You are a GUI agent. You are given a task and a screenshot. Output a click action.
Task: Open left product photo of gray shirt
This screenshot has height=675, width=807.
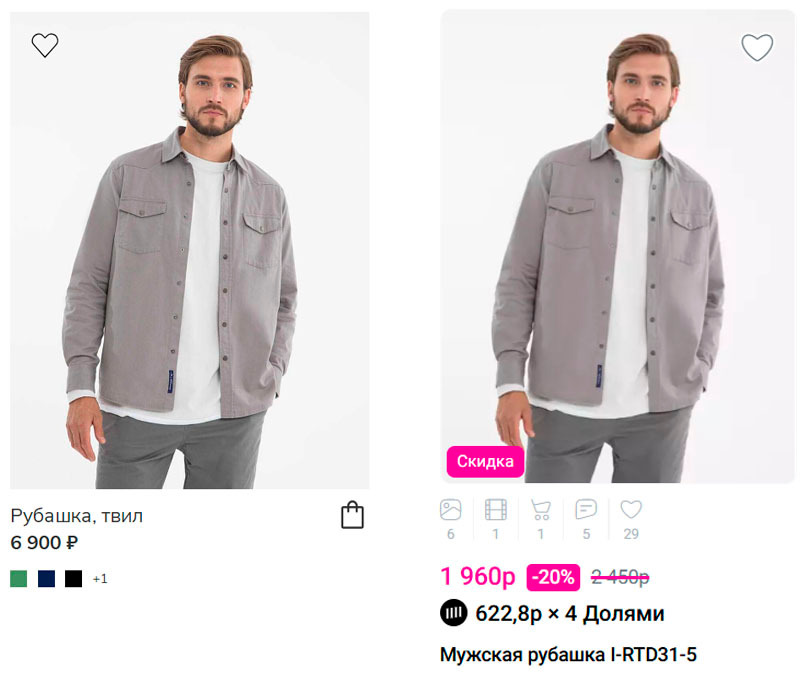click(x=190, y=250)
